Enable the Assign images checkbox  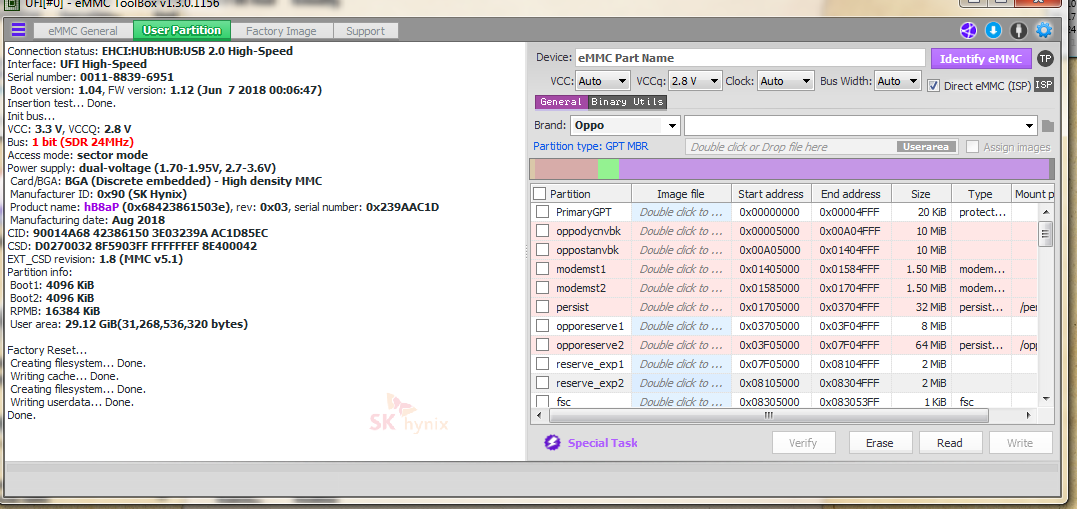point(972,146)
